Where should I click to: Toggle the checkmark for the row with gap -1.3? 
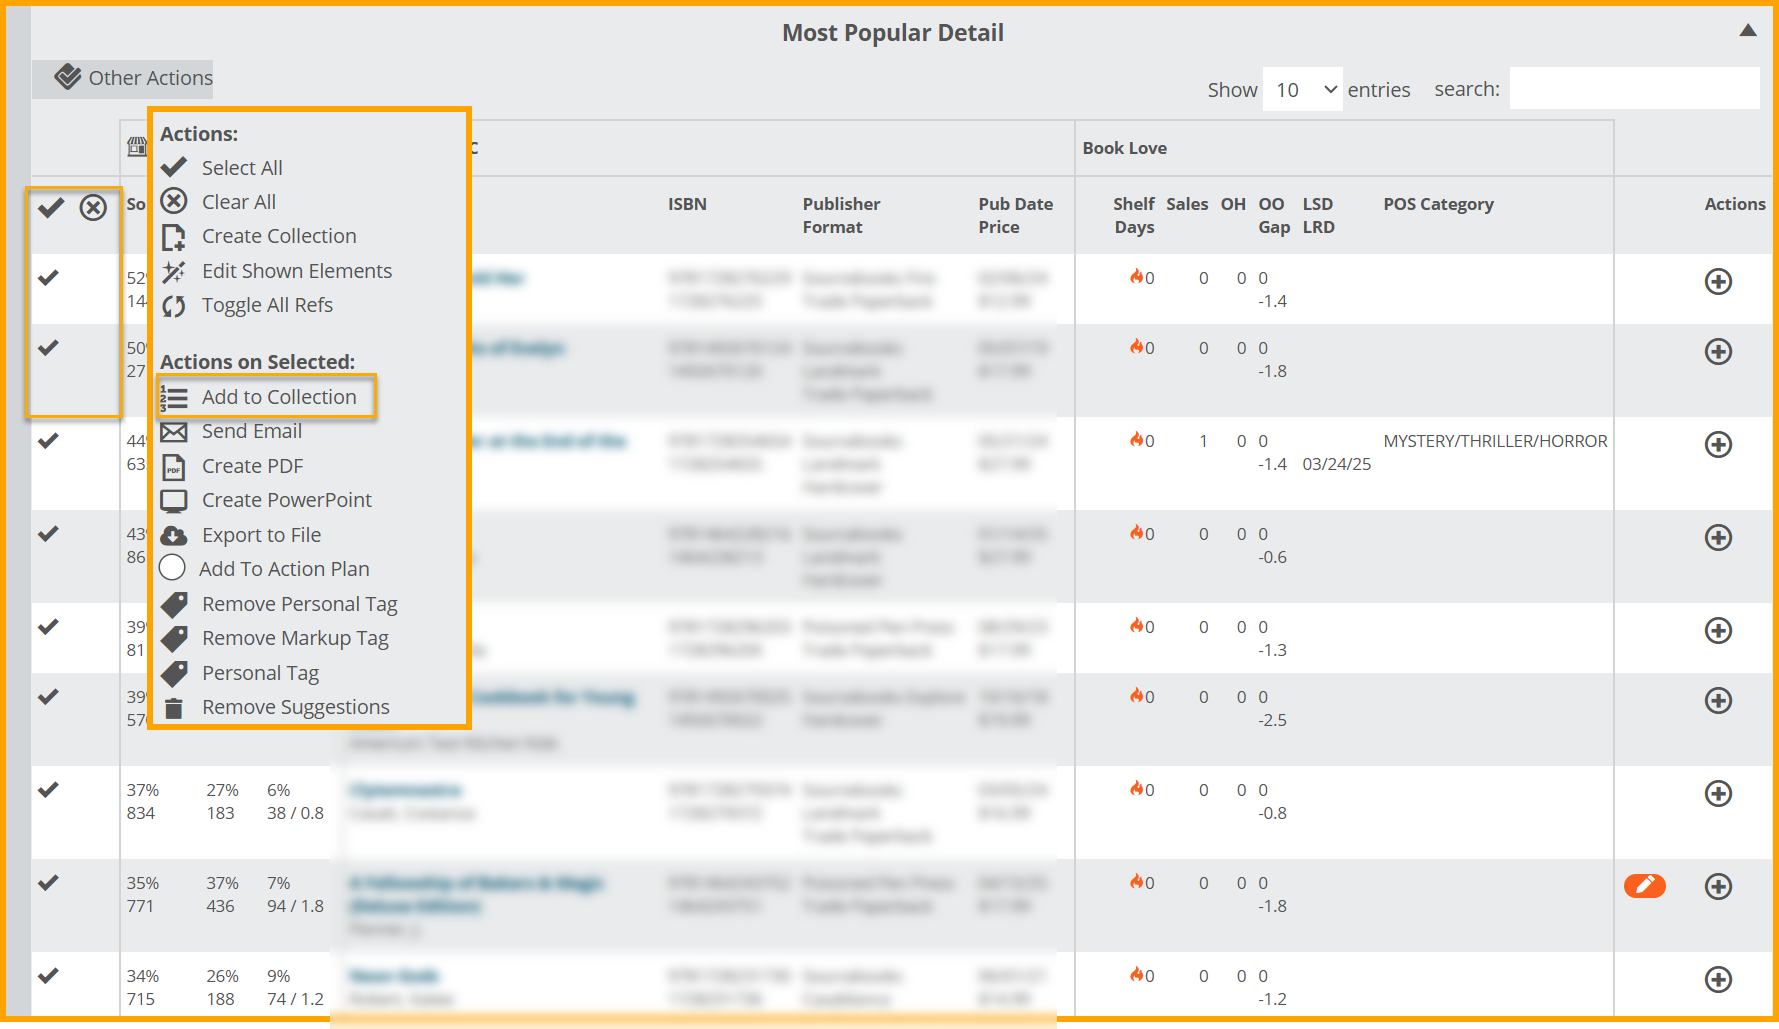[48, 627]
